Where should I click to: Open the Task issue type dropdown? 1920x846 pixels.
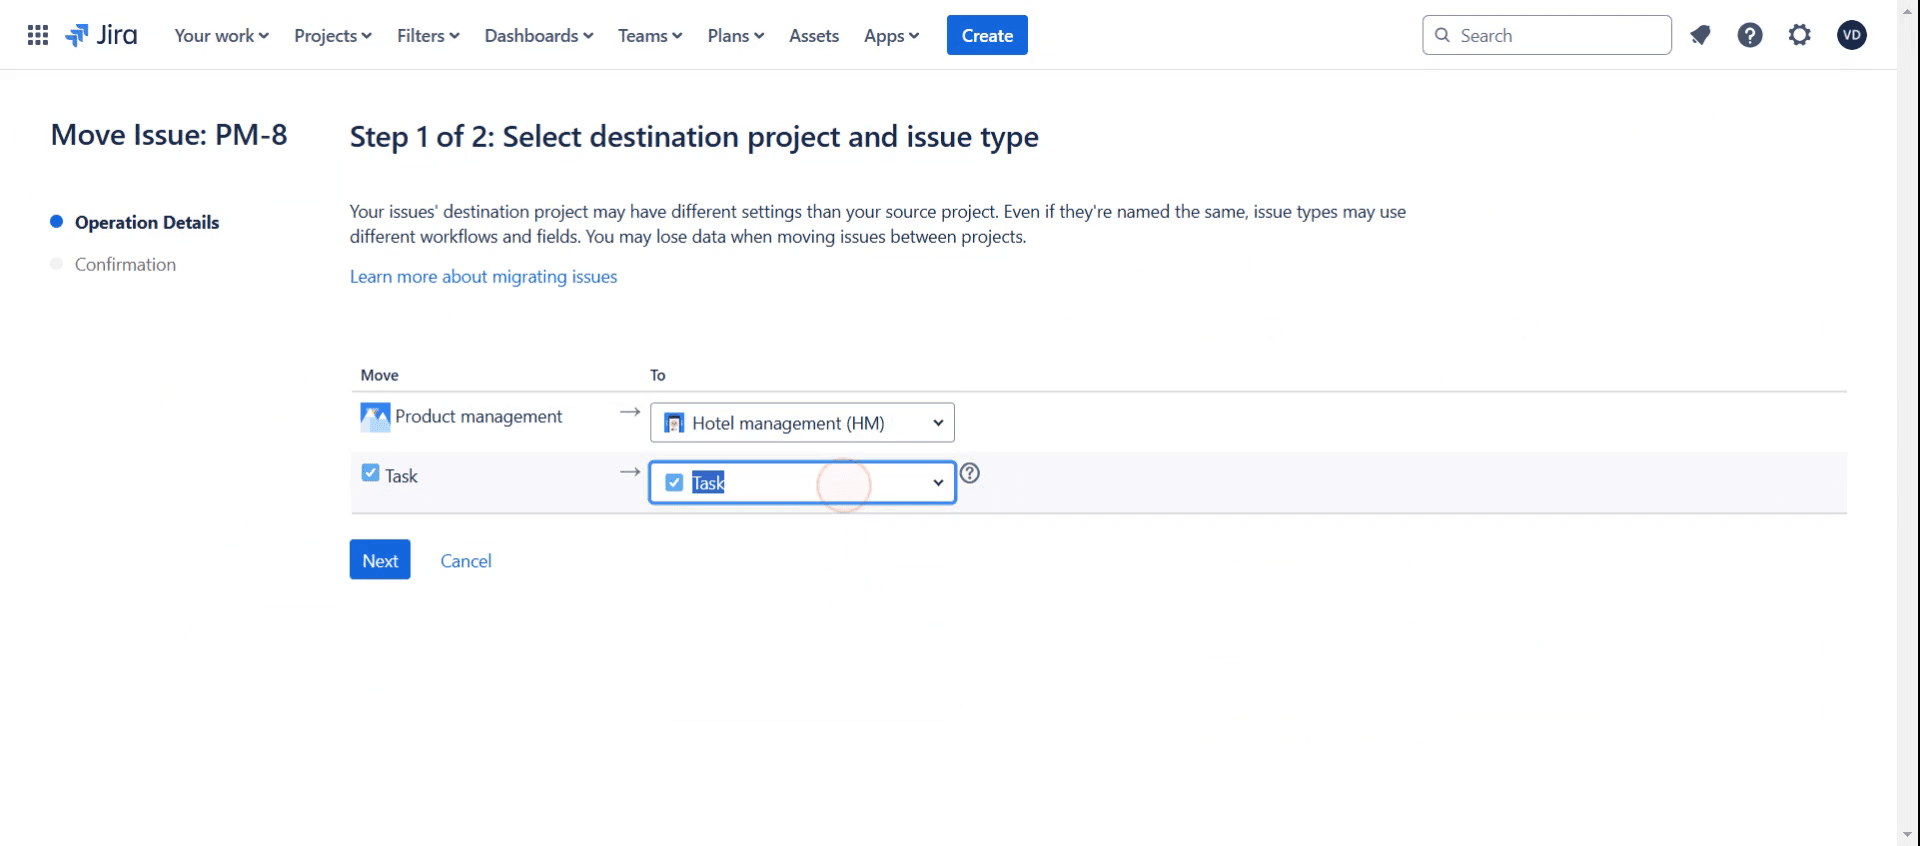click(802, 483)
